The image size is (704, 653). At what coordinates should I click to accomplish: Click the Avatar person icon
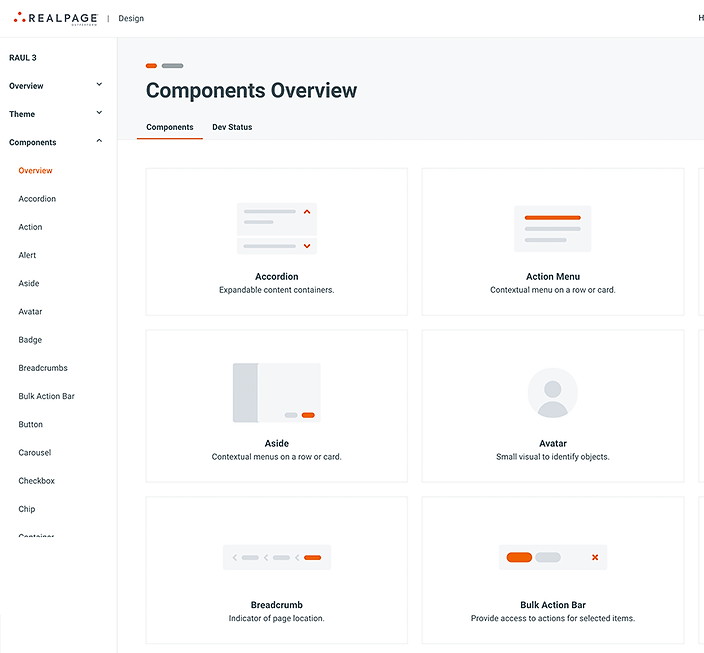[x=553, y=393]
